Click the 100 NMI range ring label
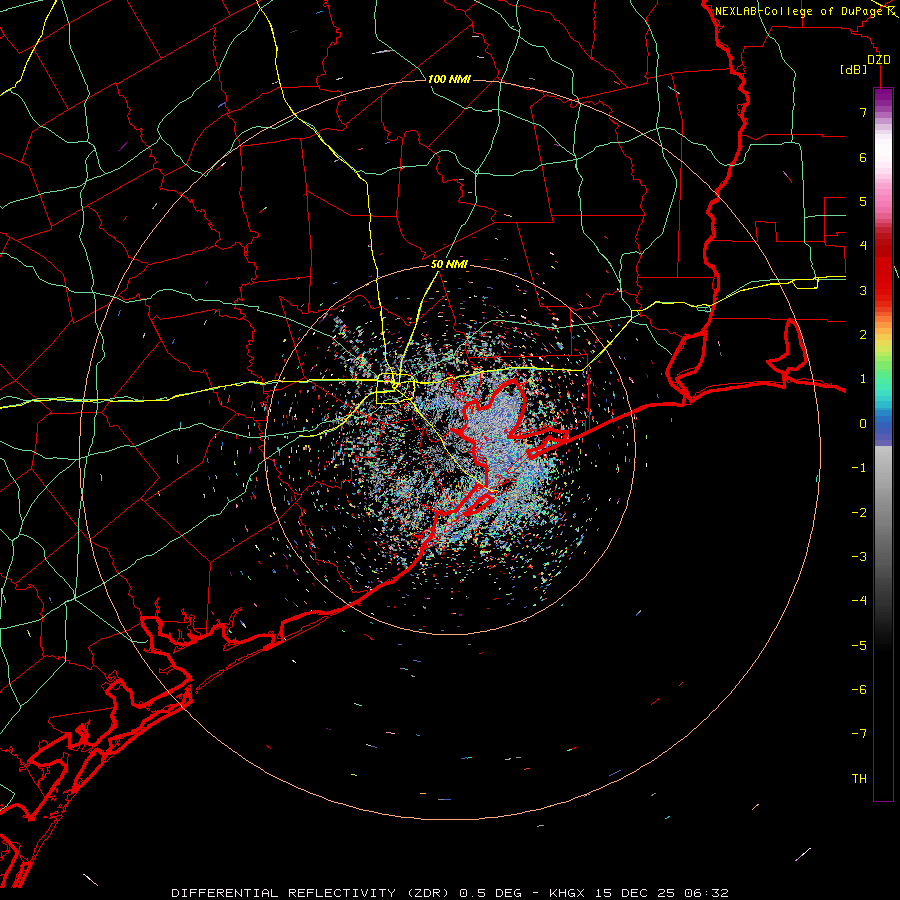 [x=449, y=79]
